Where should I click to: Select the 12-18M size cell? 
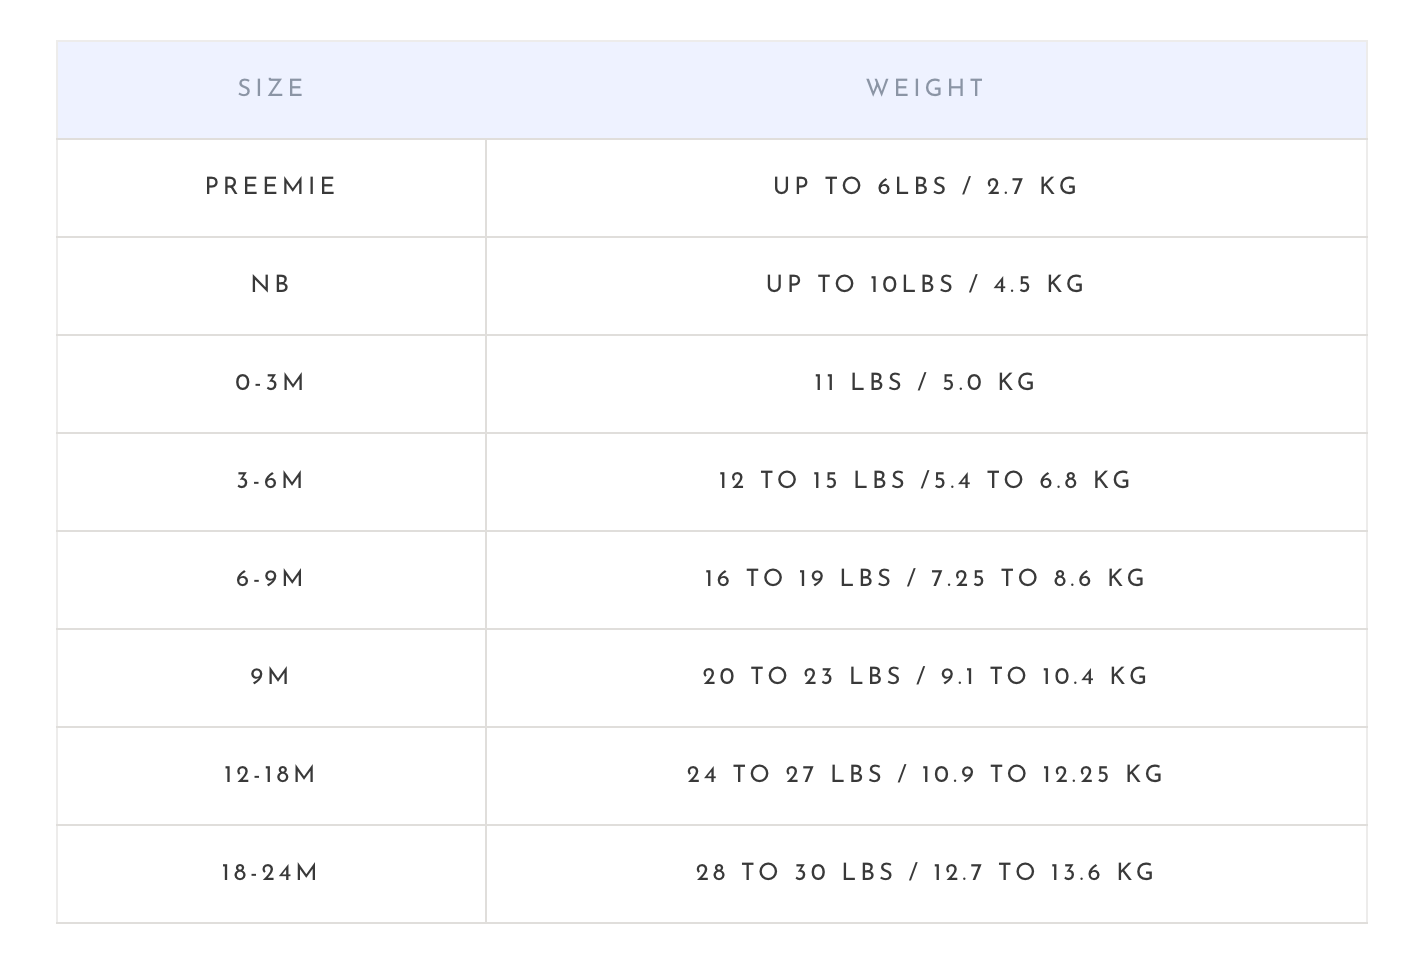(x=271, y=776)
